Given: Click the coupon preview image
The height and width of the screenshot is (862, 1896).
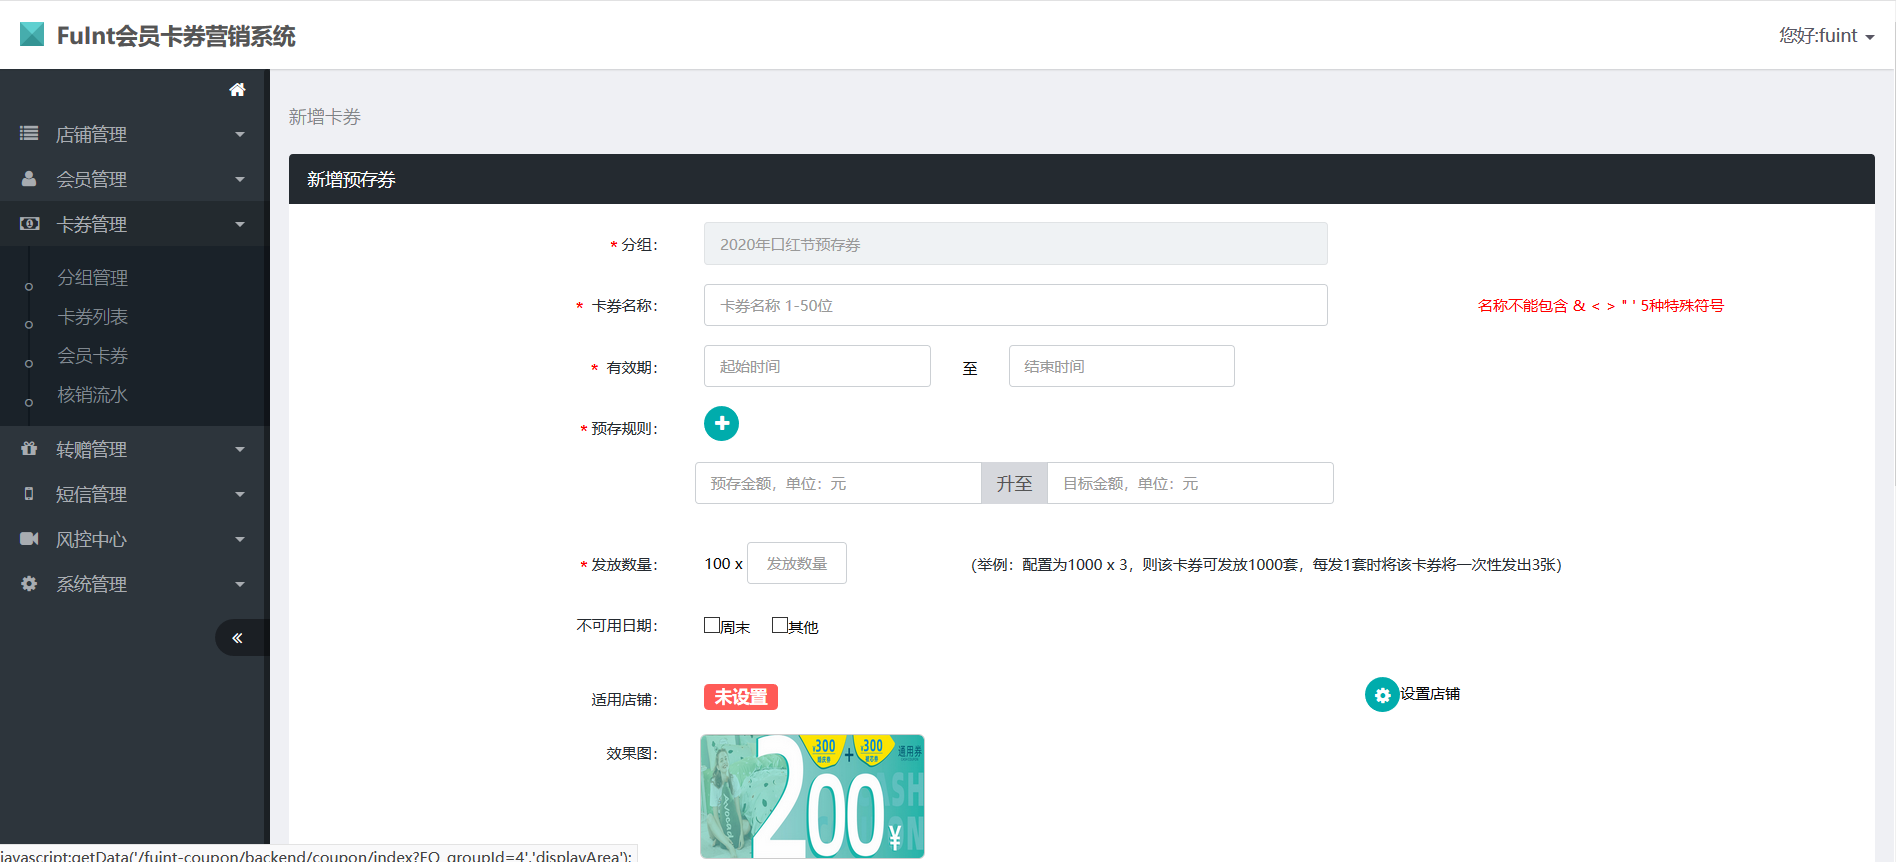Looking at the screenshot, I should [812, 796].
